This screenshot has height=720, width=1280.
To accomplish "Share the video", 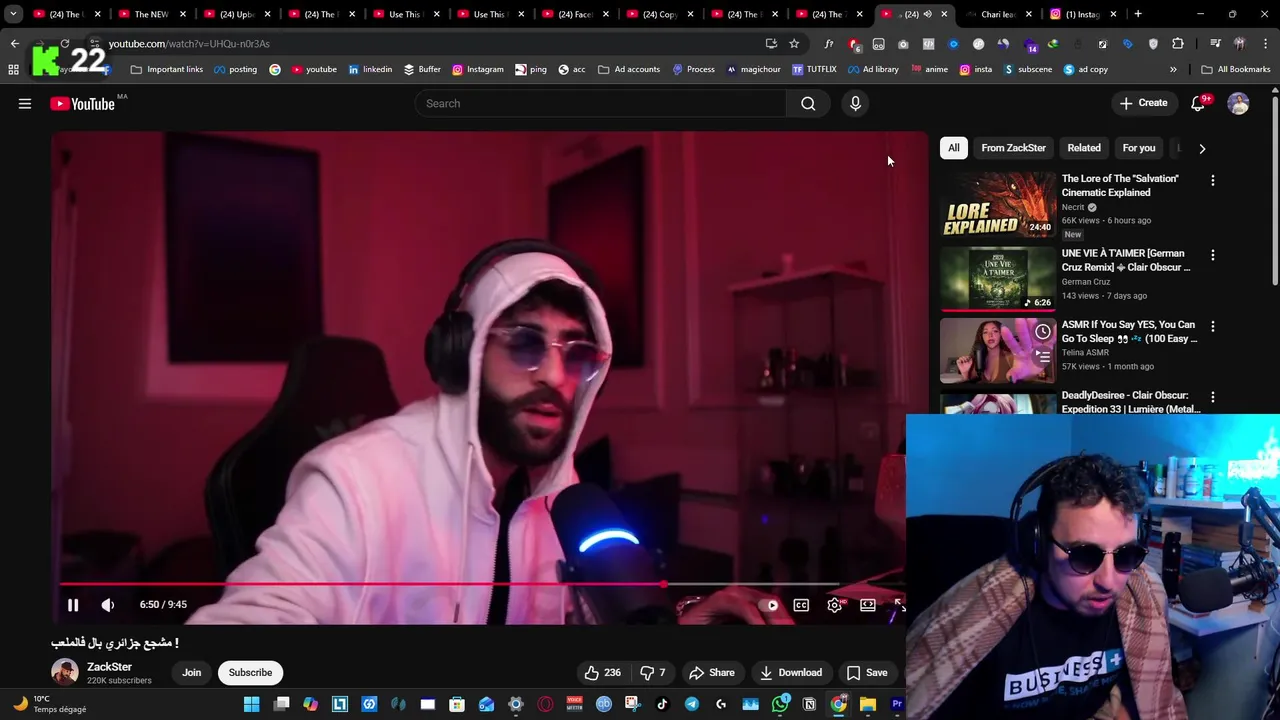I will pos(712,673).
